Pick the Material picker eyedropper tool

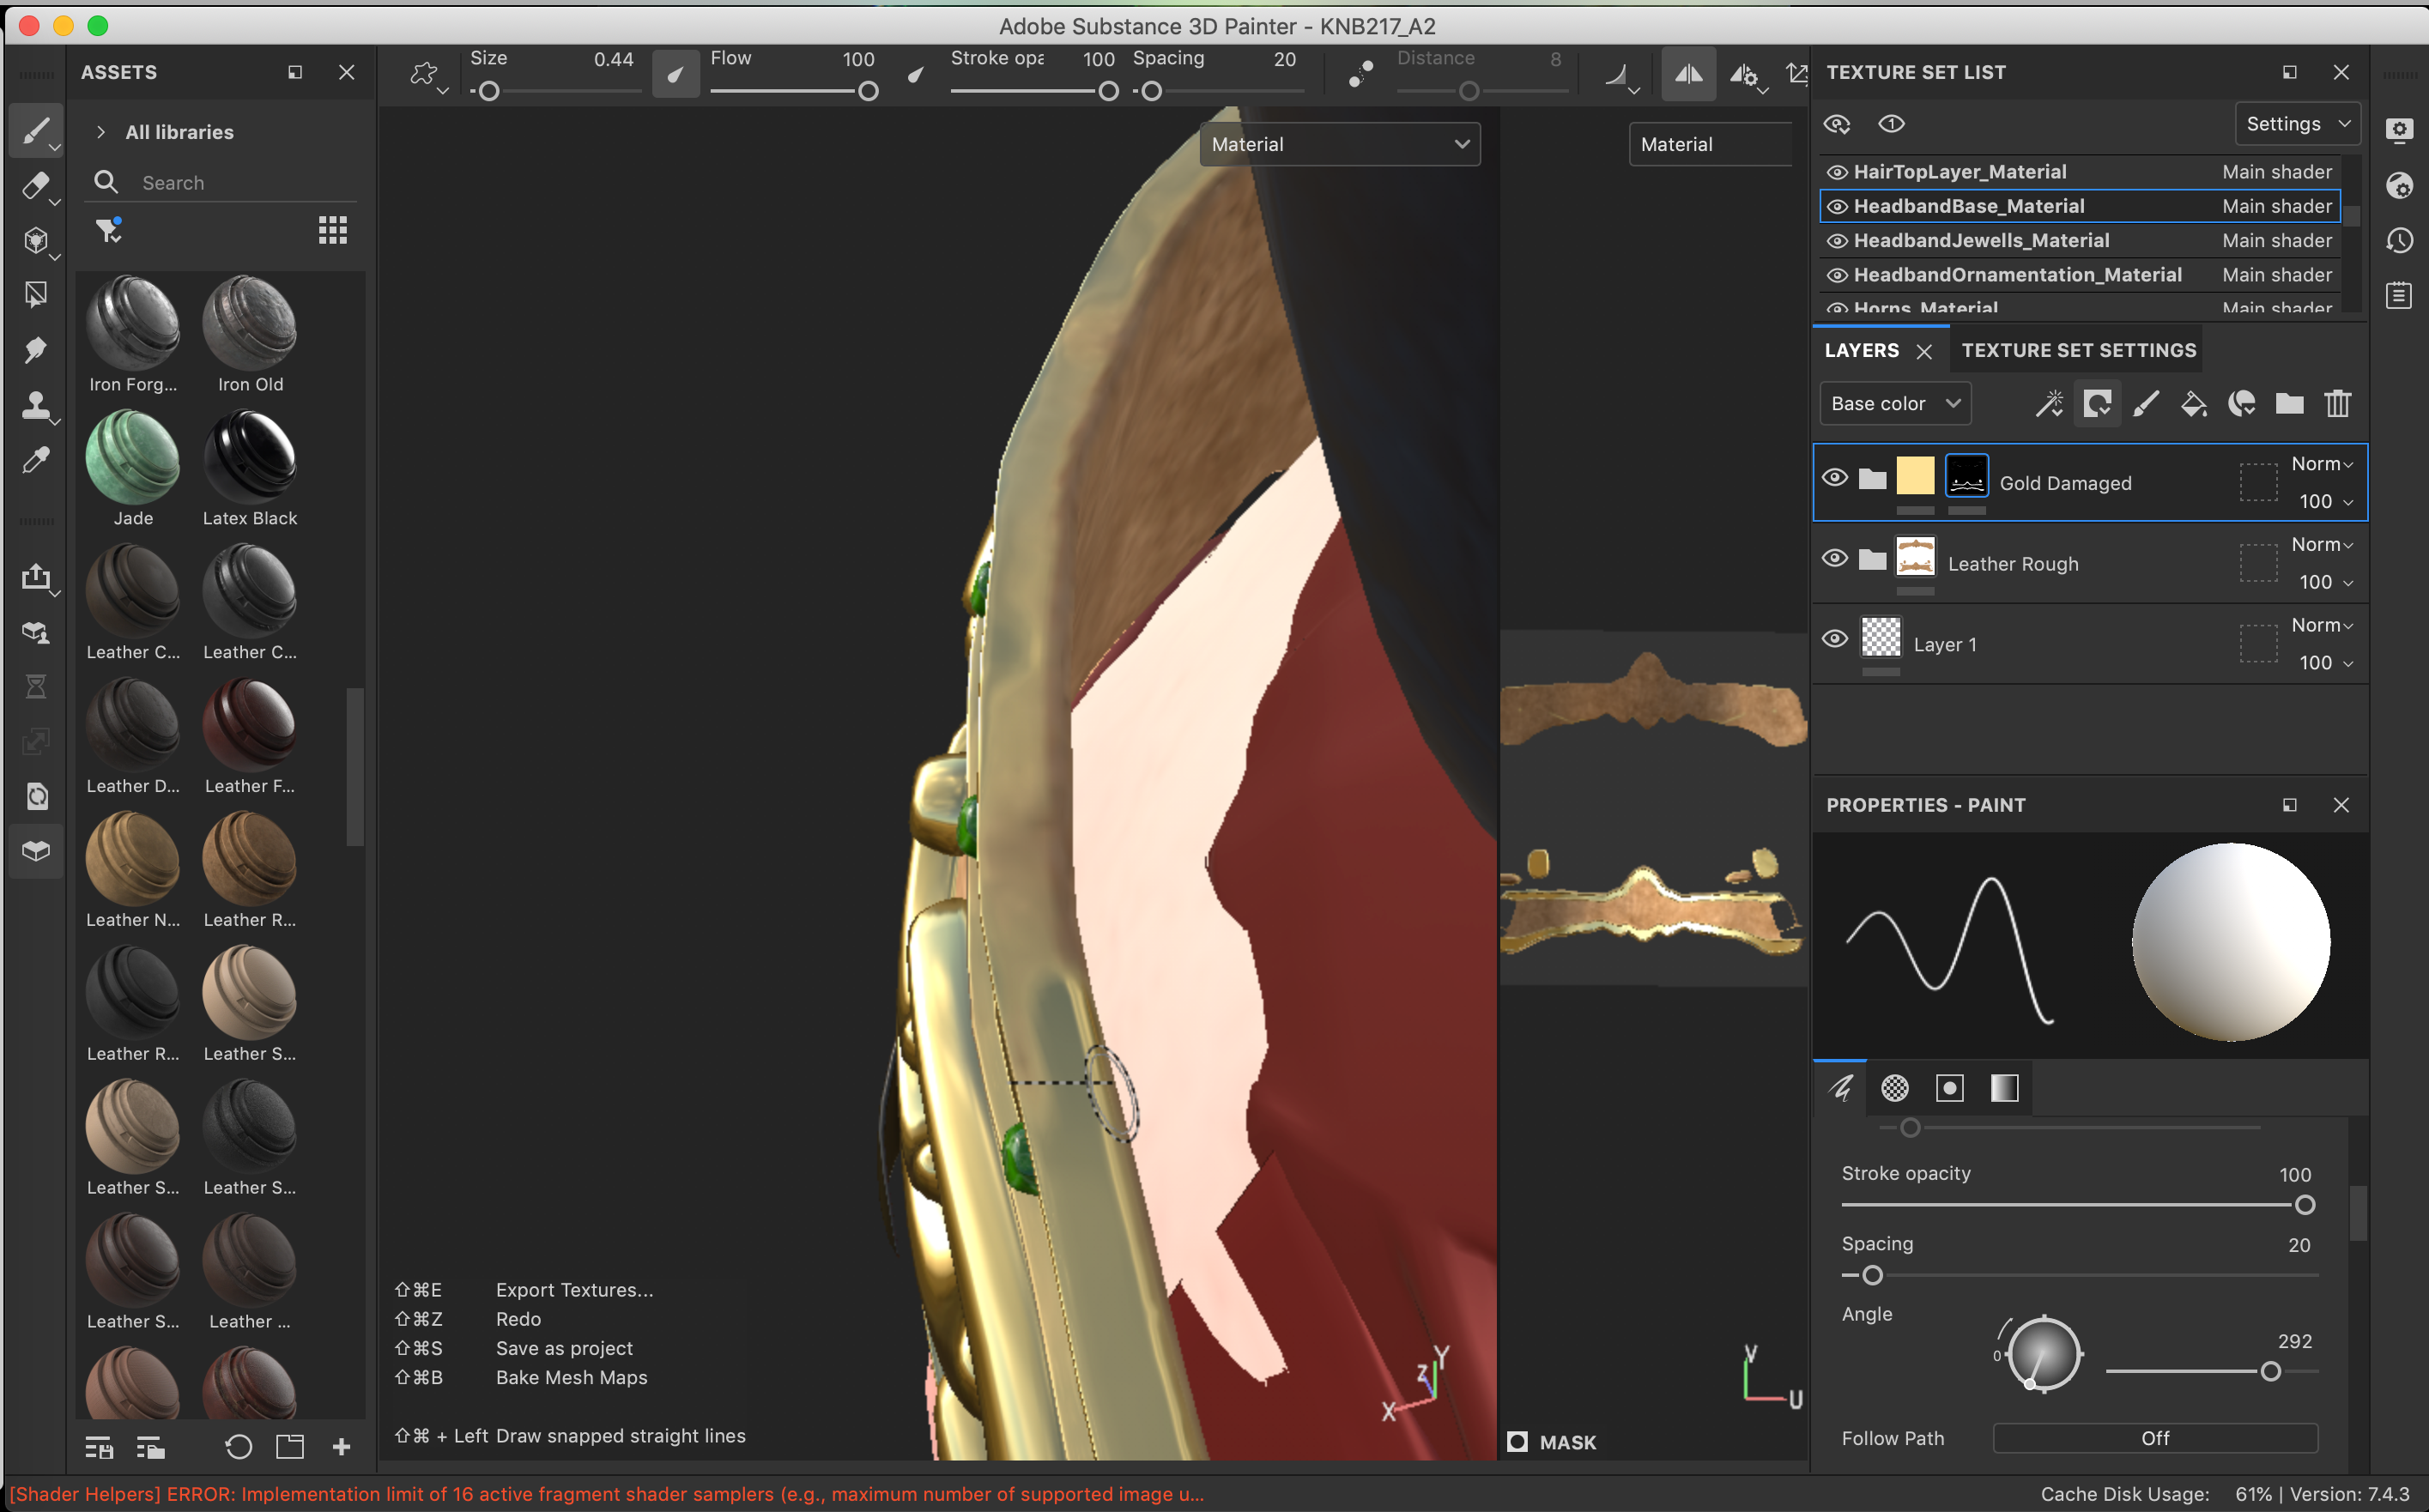tap(35, 460)
